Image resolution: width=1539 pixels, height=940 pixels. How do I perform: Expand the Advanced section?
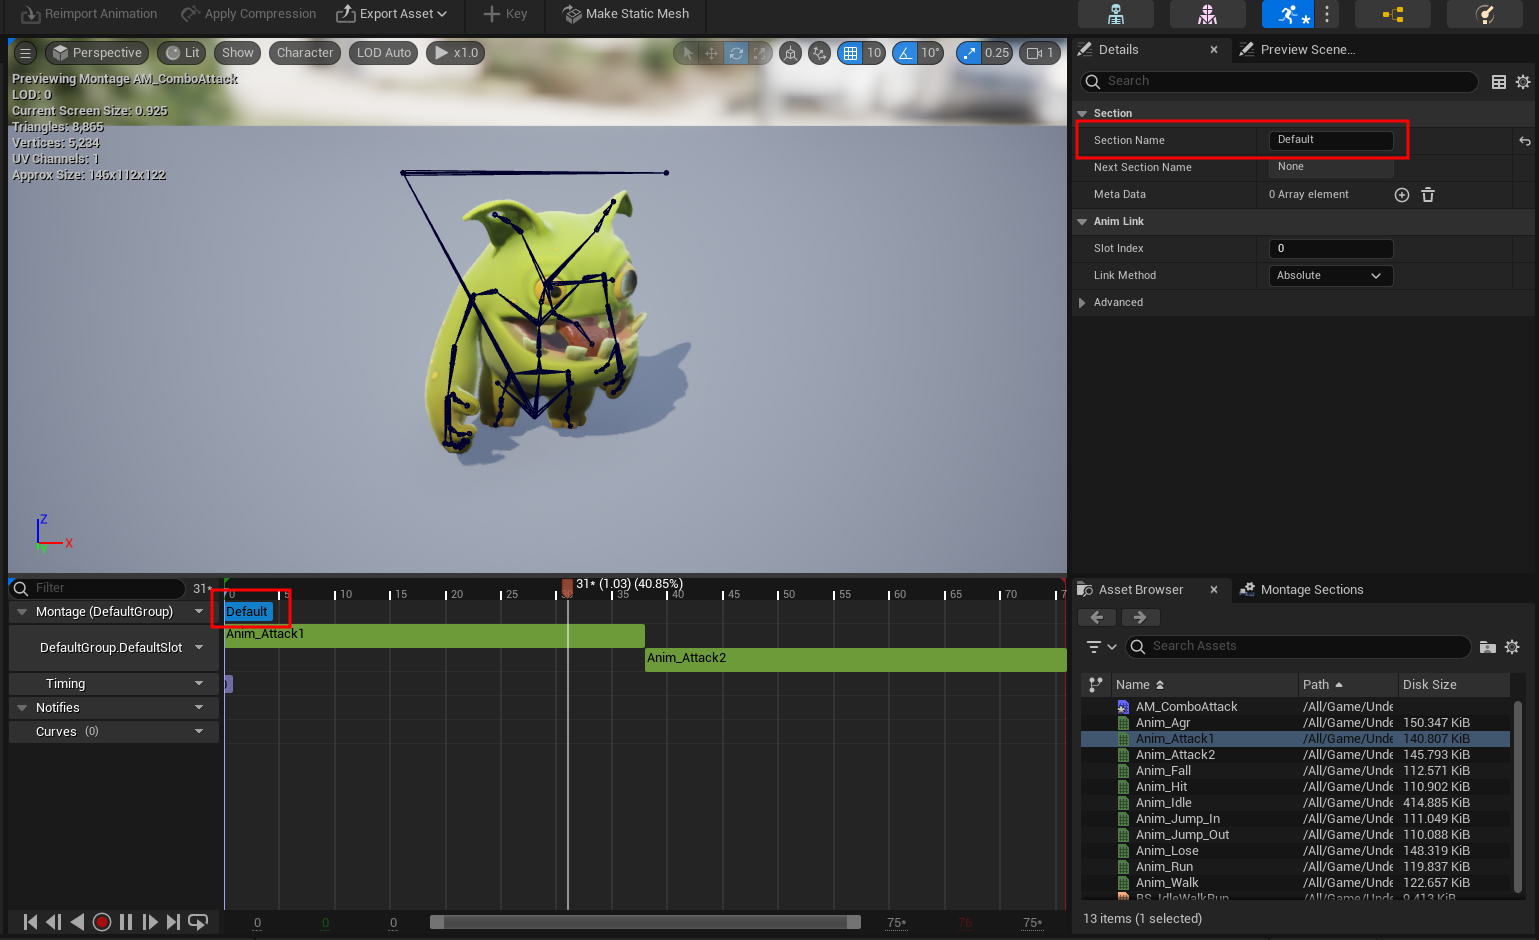click(1082, 303)
